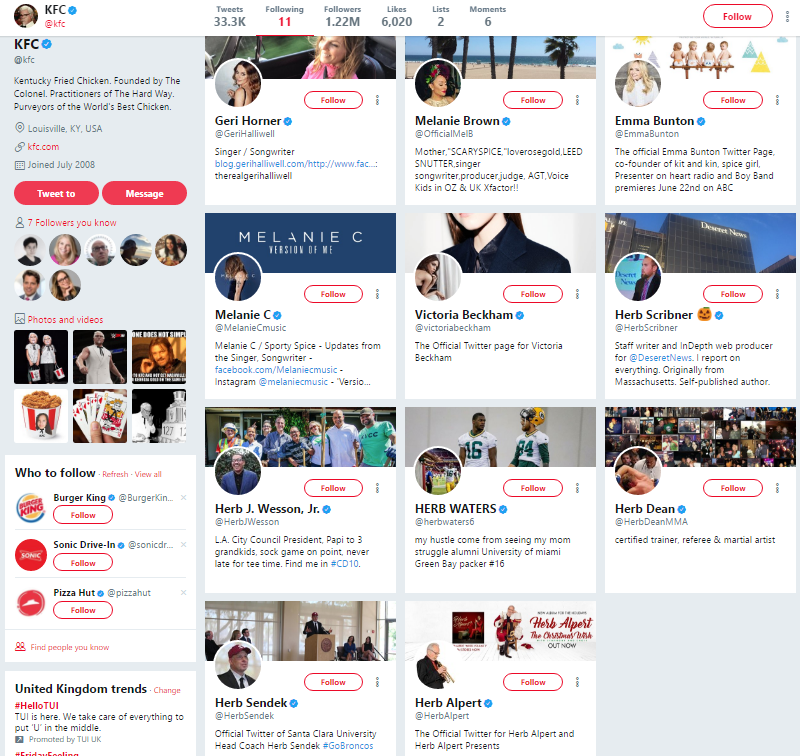800x756 pixels.
Task: Toggle Follow for Melanie Brown
Action: pyautogui.click(x=533, y=100)
